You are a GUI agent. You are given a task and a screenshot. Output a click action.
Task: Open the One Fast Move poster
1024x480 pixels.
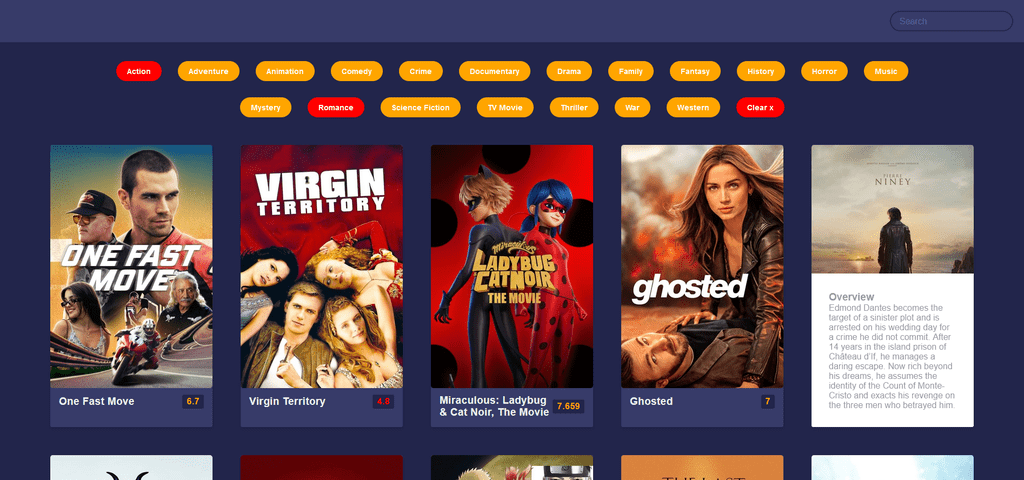(x=131, y=266)
